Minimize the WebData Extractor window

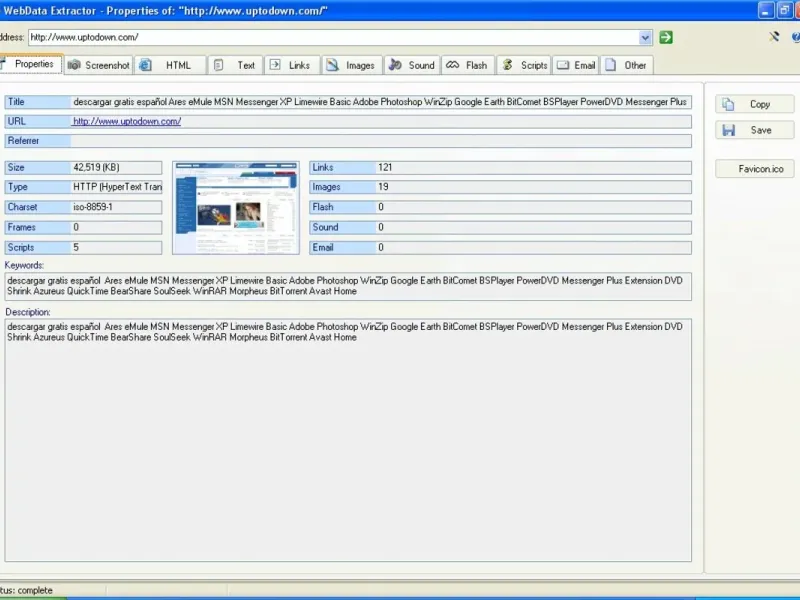pos(766,10)
